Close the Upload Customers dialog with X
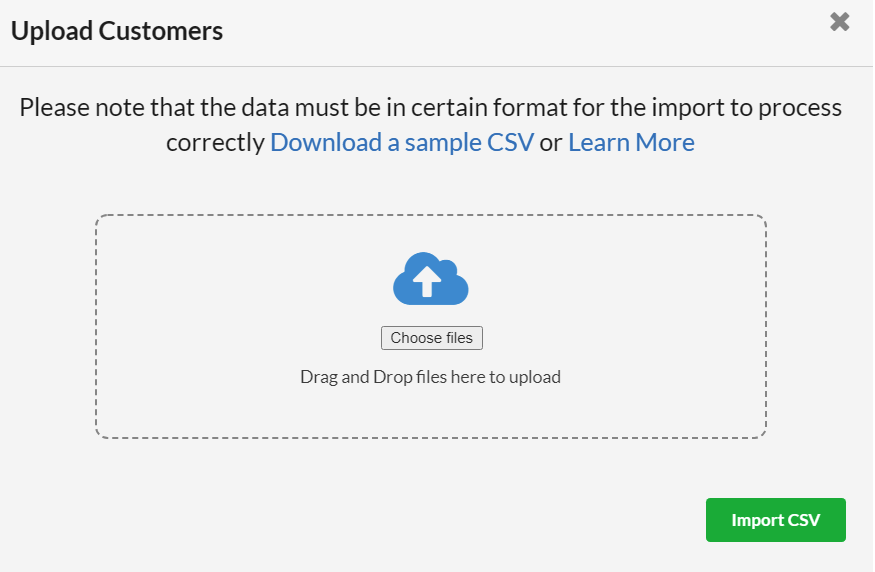The image size is (875, 572). 839,22
